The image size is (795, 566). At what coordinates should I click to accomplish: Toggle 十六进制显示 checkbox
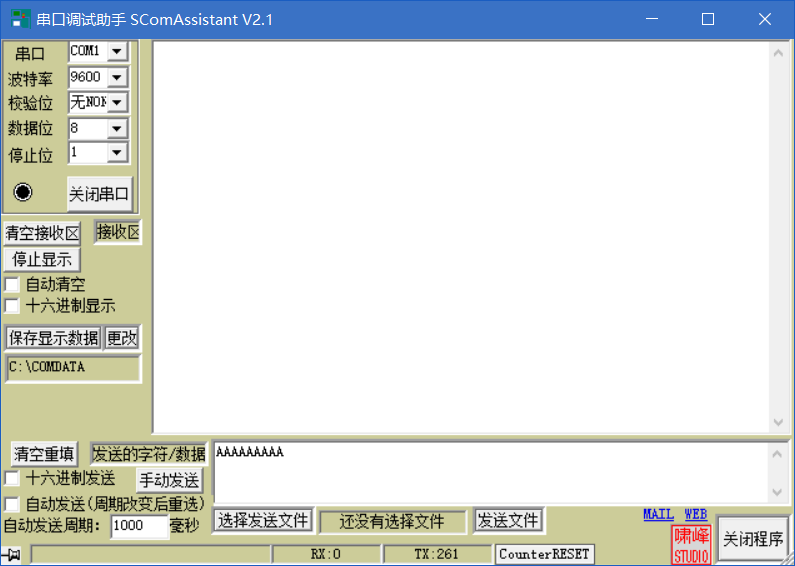click(x=11, y=306)
